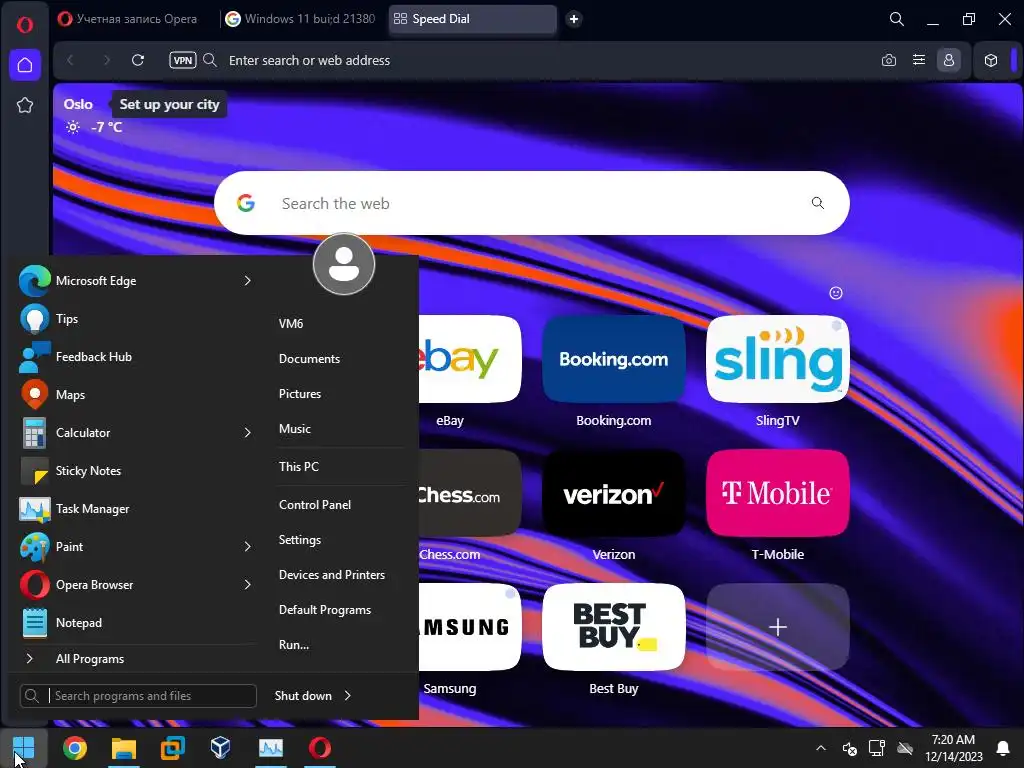
Task: Click the Opera logo menu button
Action: [25, 25]
